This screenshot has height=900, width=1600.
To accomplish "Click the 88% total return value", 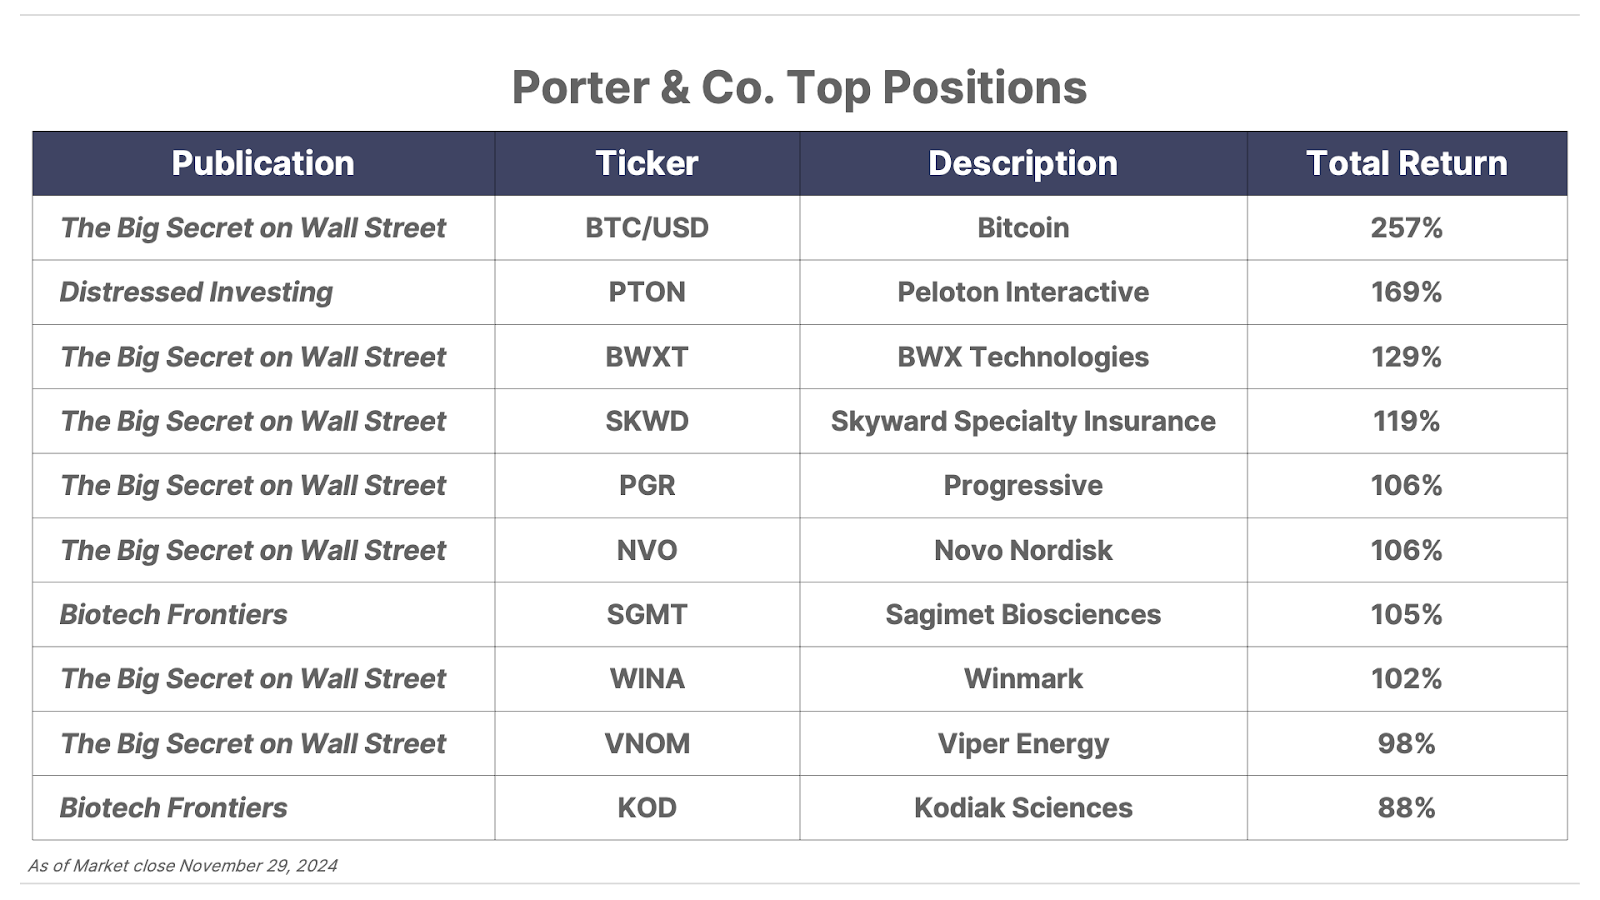I will pos(1407,808).
